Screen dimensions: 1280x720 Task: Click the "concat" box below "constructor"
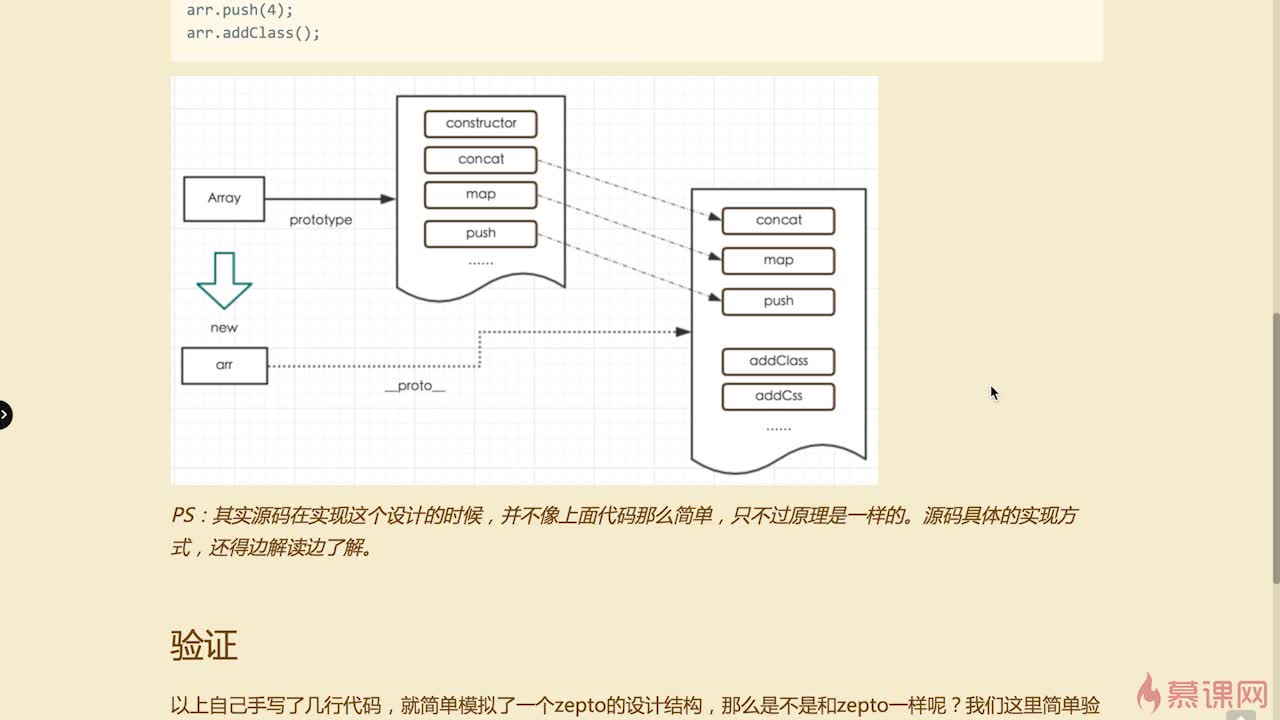point(481,159)
